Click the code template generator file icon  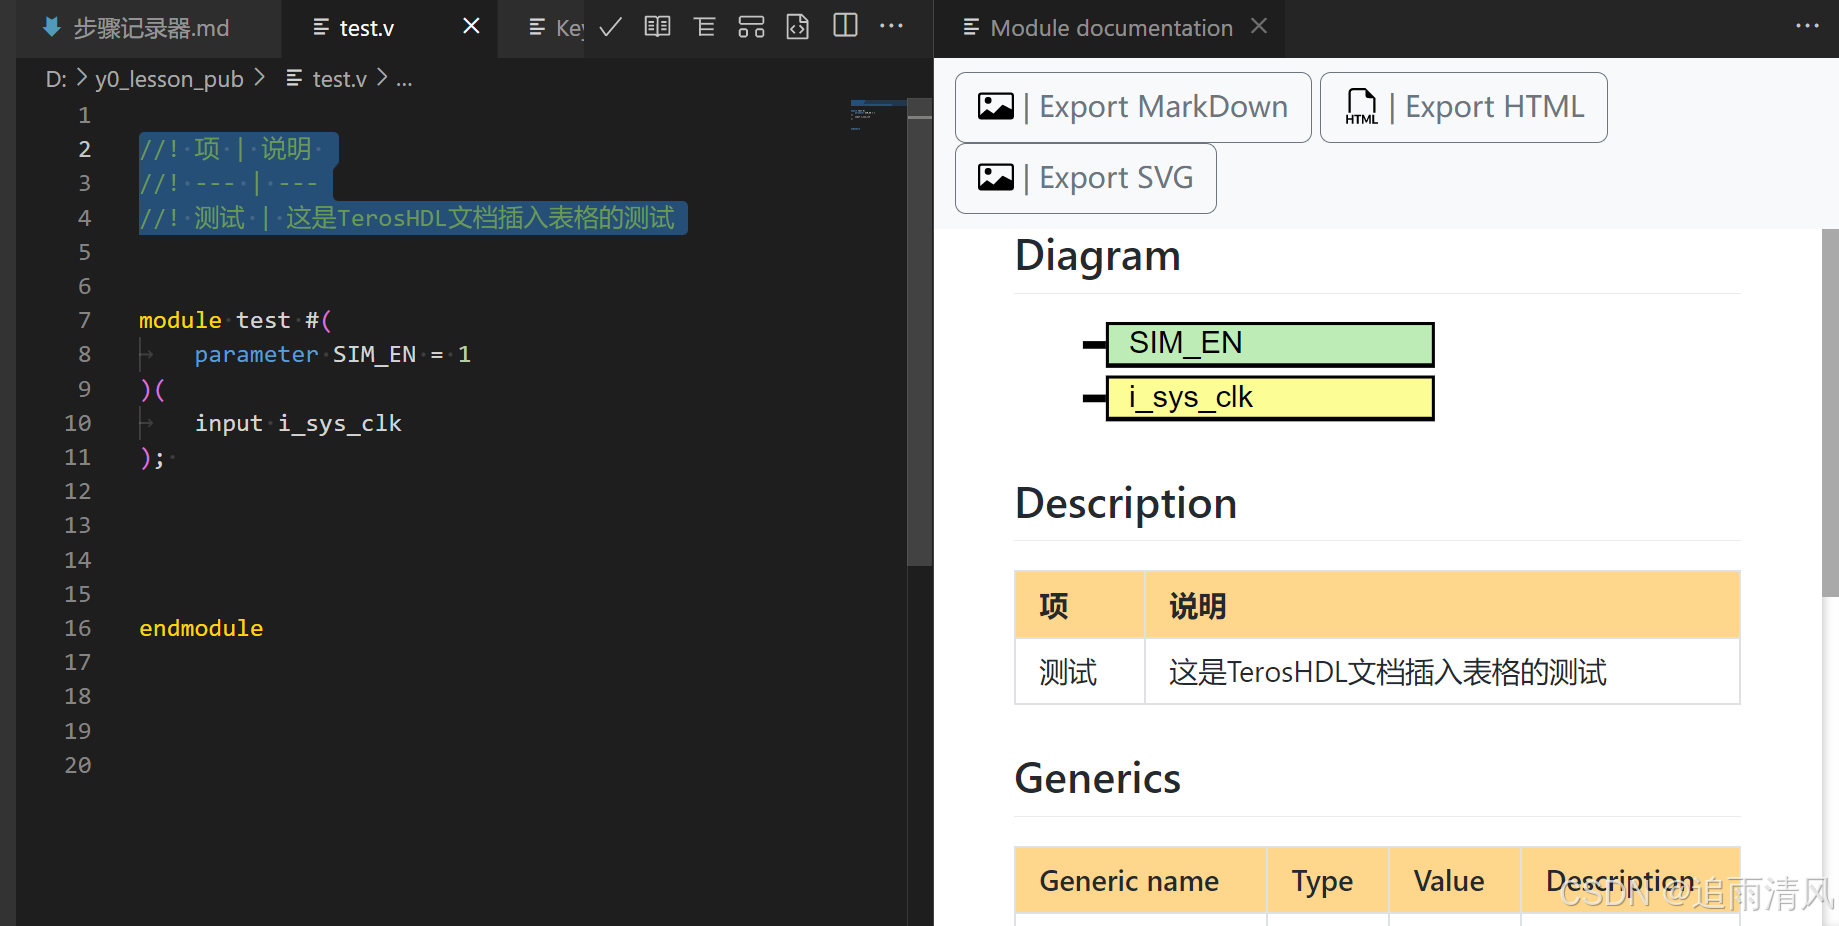click(x=797, y=27)
